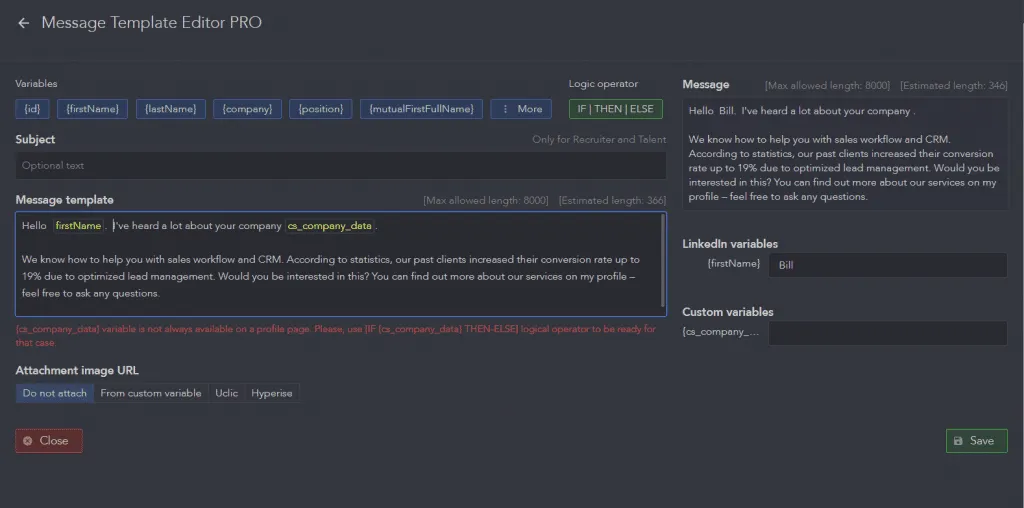The height and width of the screenshot is (508, 1024).
Task: Click the Message preview text box
Action: point(846,154)
